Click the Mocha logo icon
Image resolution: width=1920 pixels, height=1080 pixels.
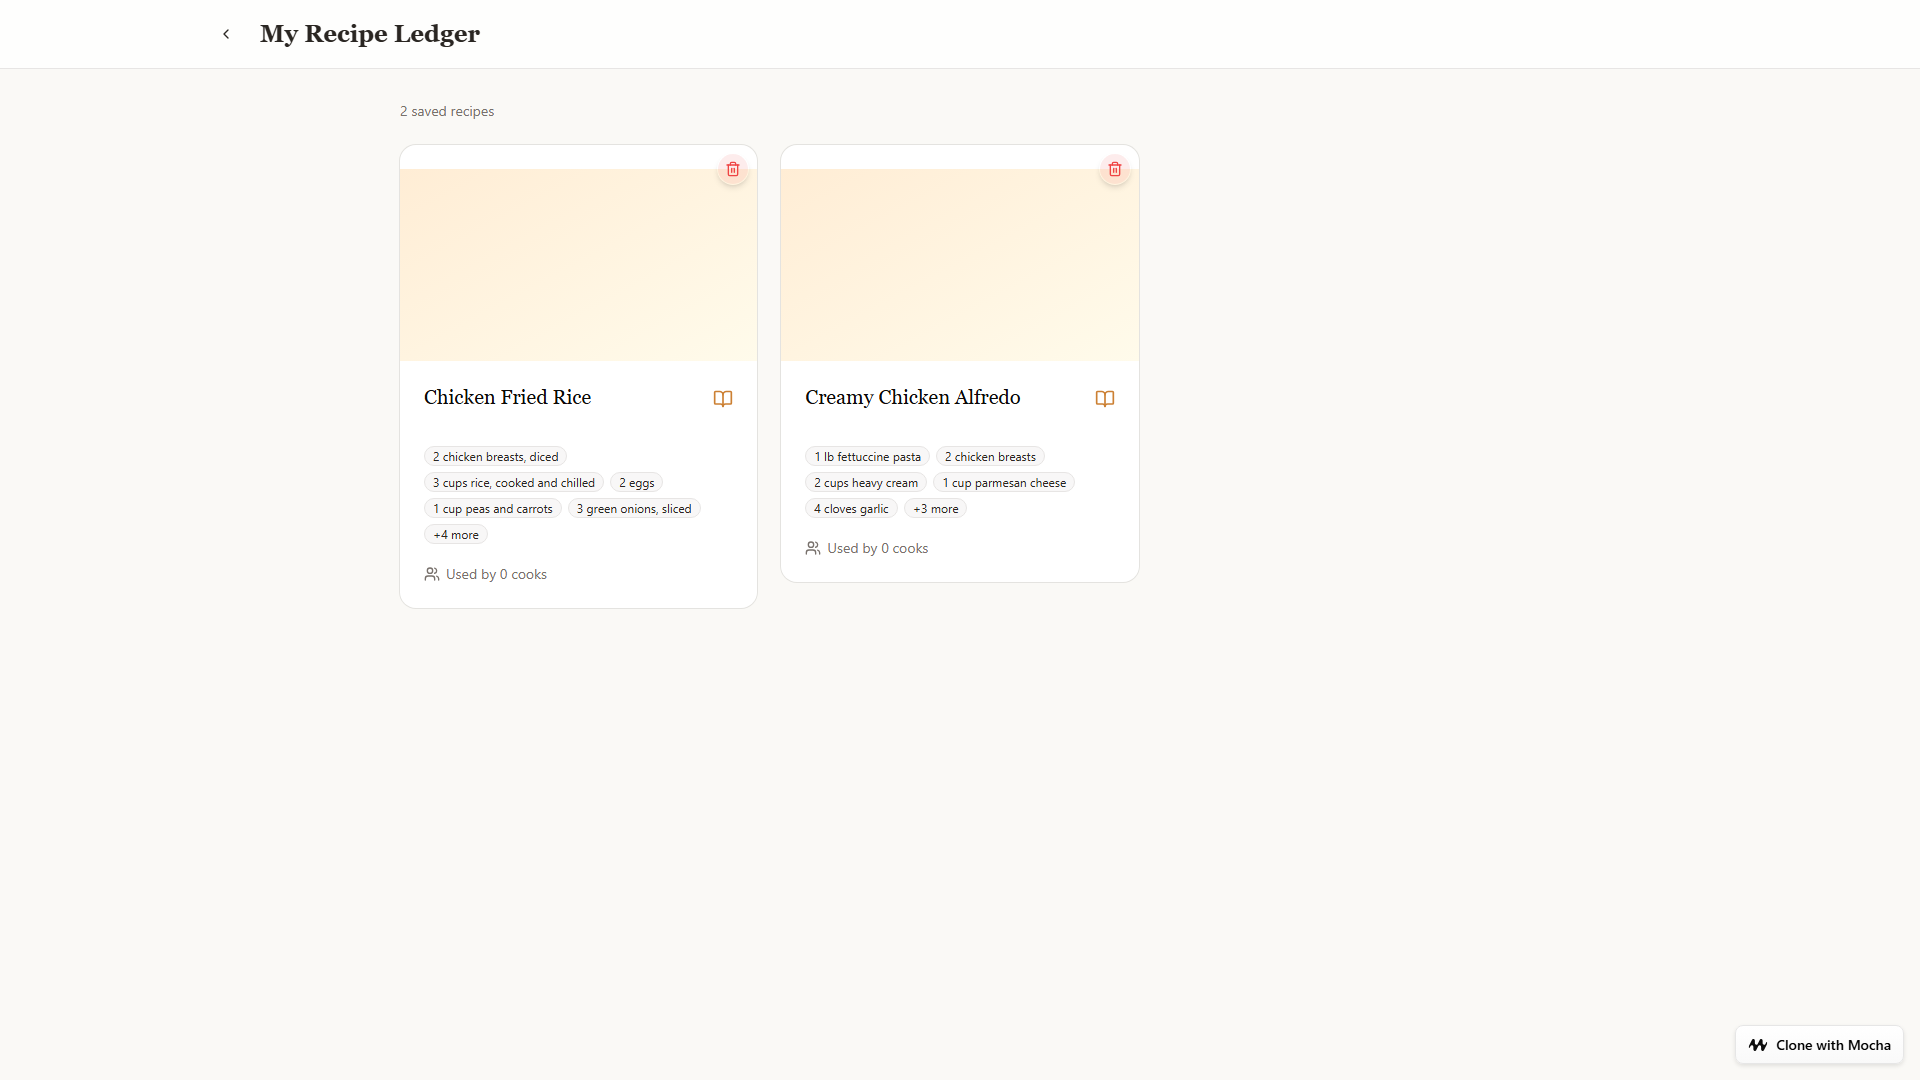coord(1758,1045)
